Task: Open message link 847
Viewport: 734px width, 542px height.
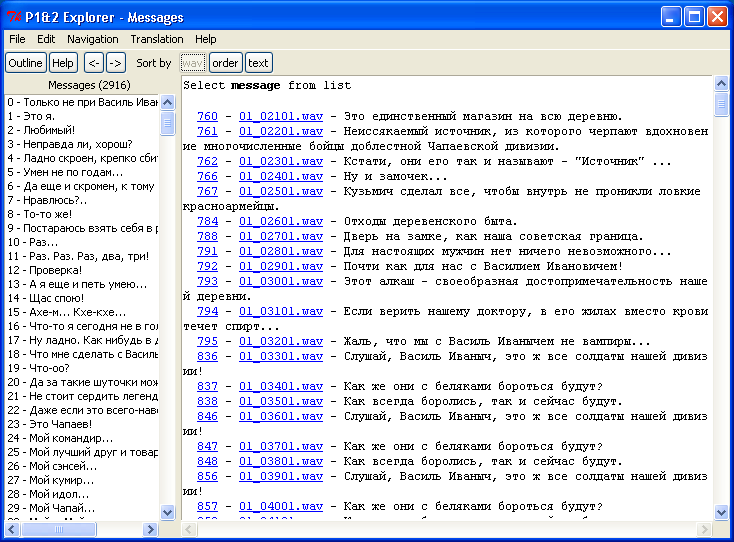Action: click(207, 446)
